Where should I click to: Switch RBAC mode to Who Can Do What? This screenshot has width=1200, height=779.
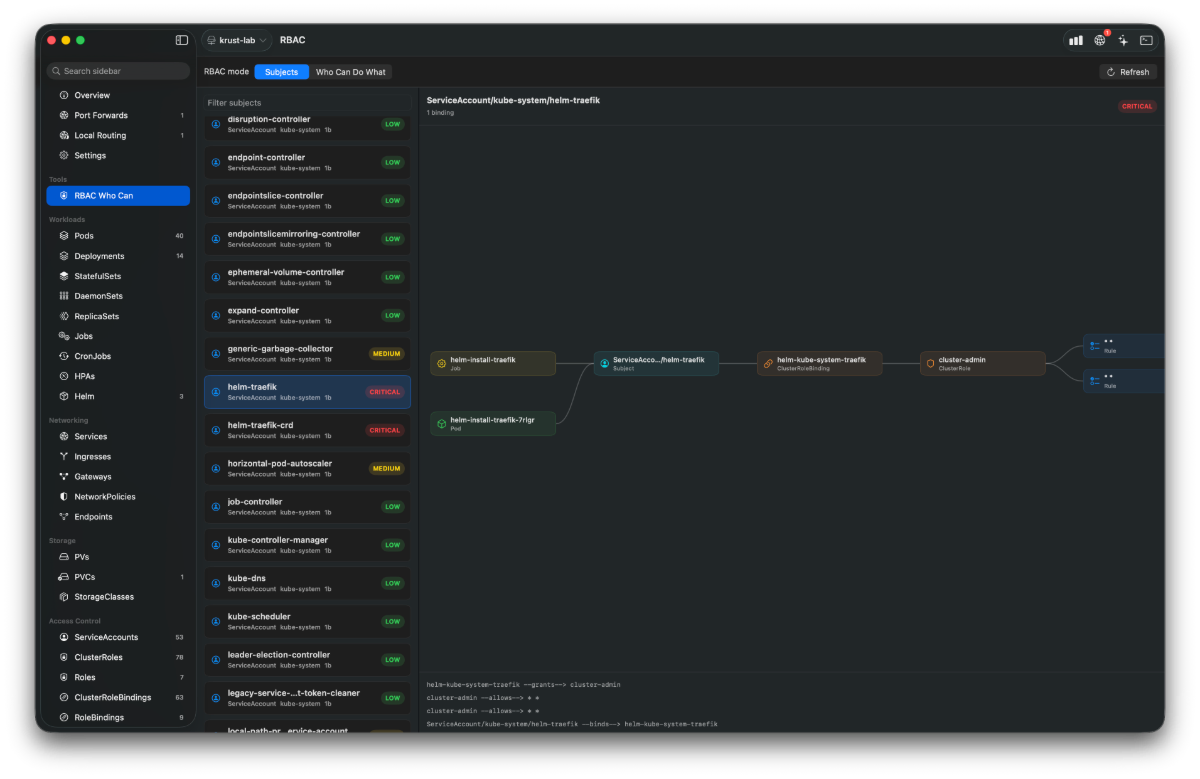[x=351, y=72]
